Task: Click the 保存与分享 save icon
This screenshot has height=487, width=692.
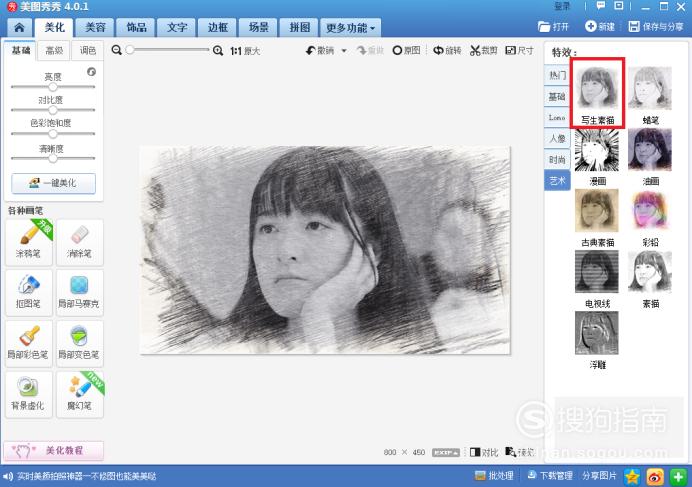Action: pyautogui.click(x=634, y=26)
